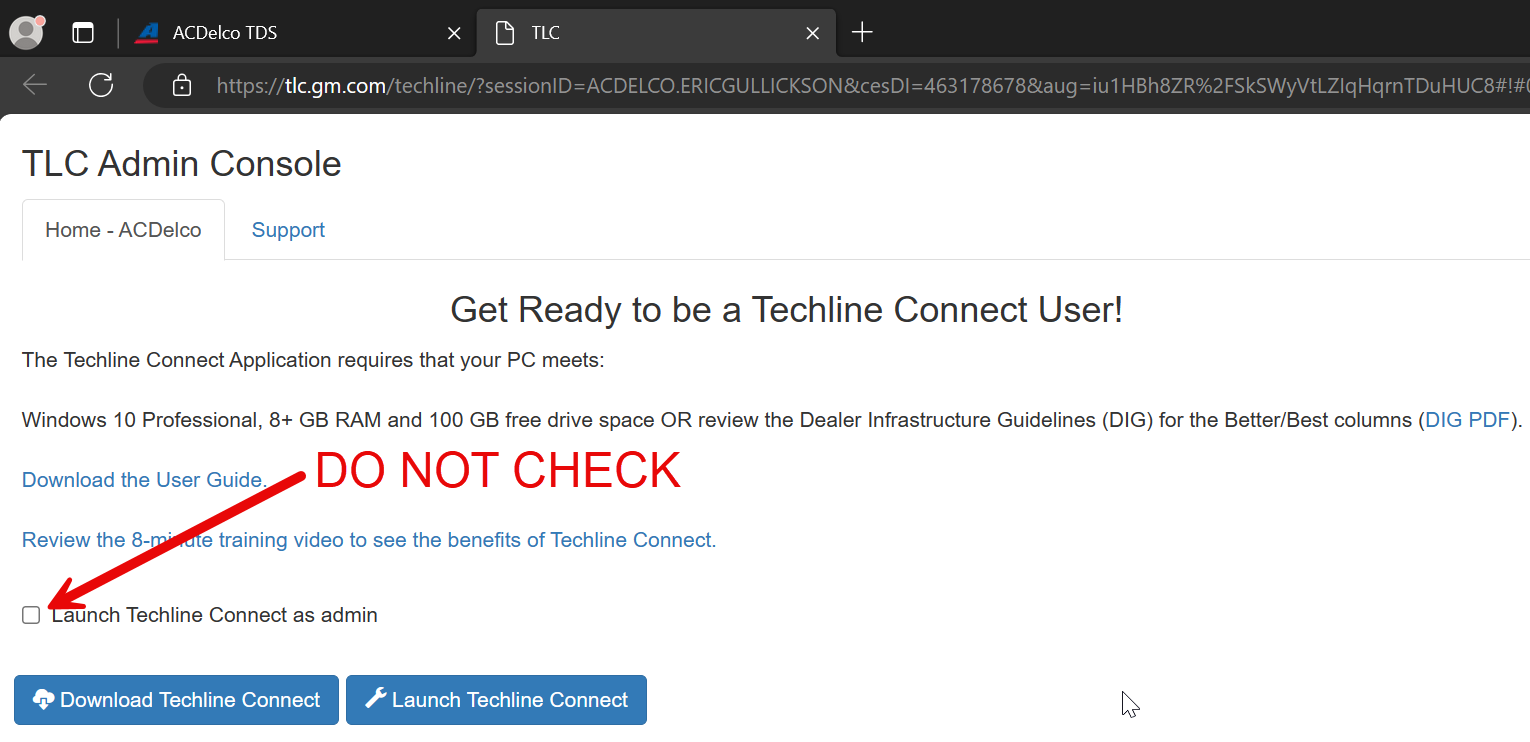Click Launch Techline Connect button

click(x=496, y=700)
